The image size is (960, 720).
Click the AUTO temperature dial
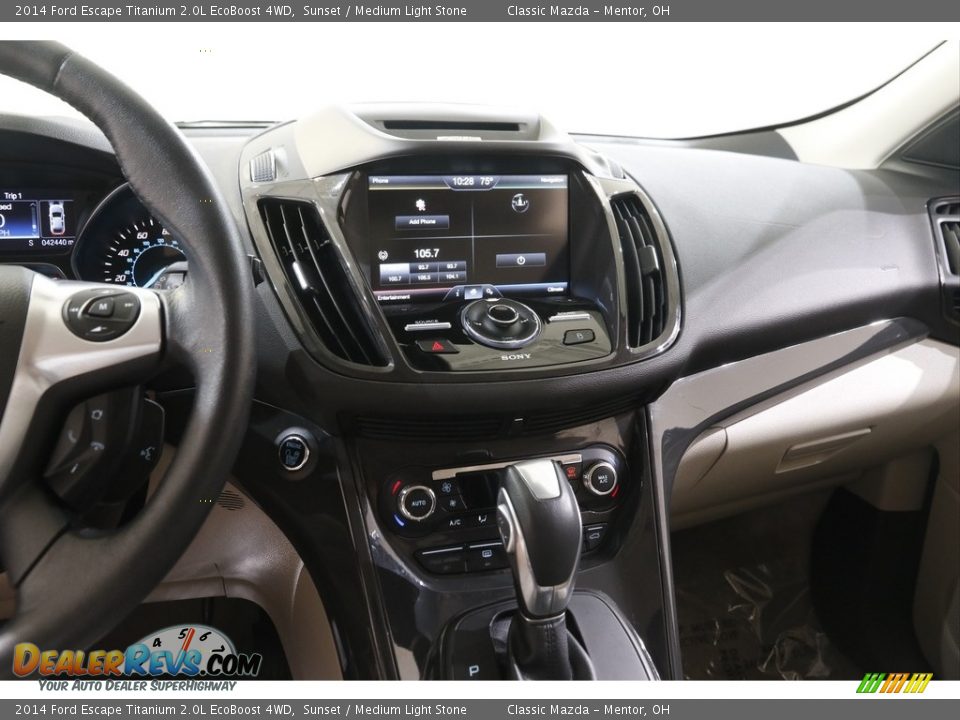pyautogui.click(x=419, y=502)
